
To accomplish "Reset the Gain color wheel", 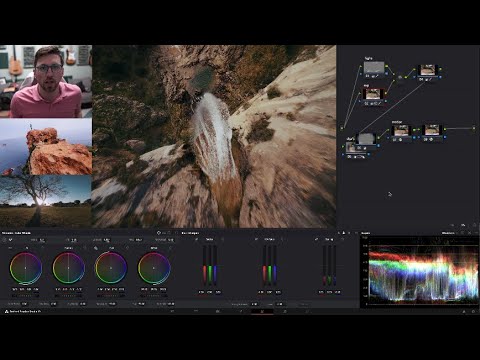I will [127, 248].
